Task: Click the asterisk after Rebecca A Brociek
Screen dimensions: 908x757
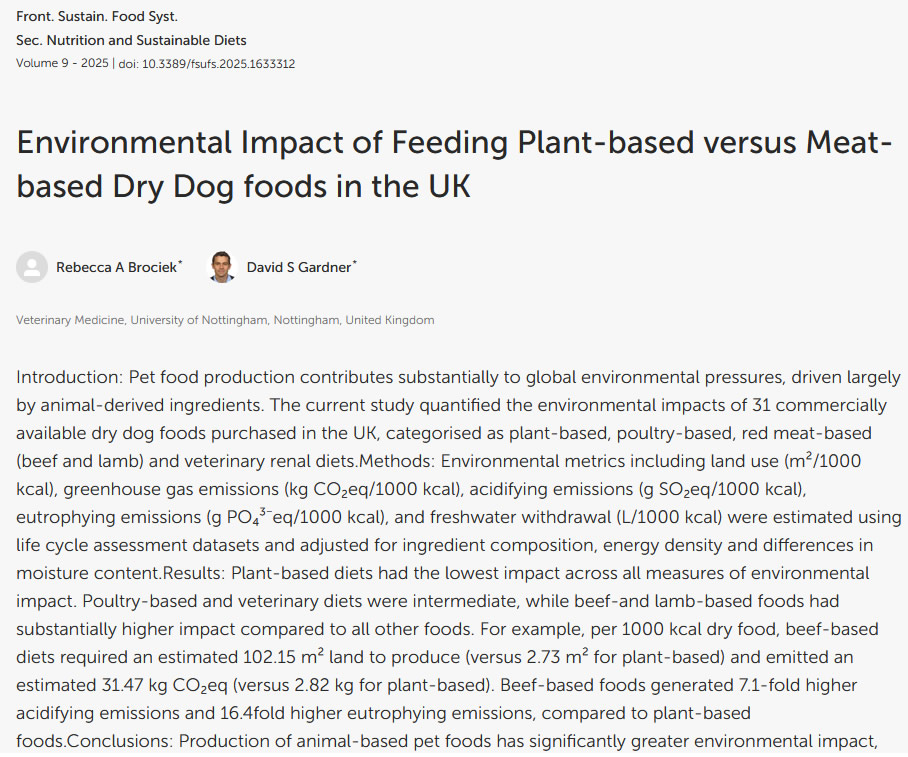Action: pos(180,264)
